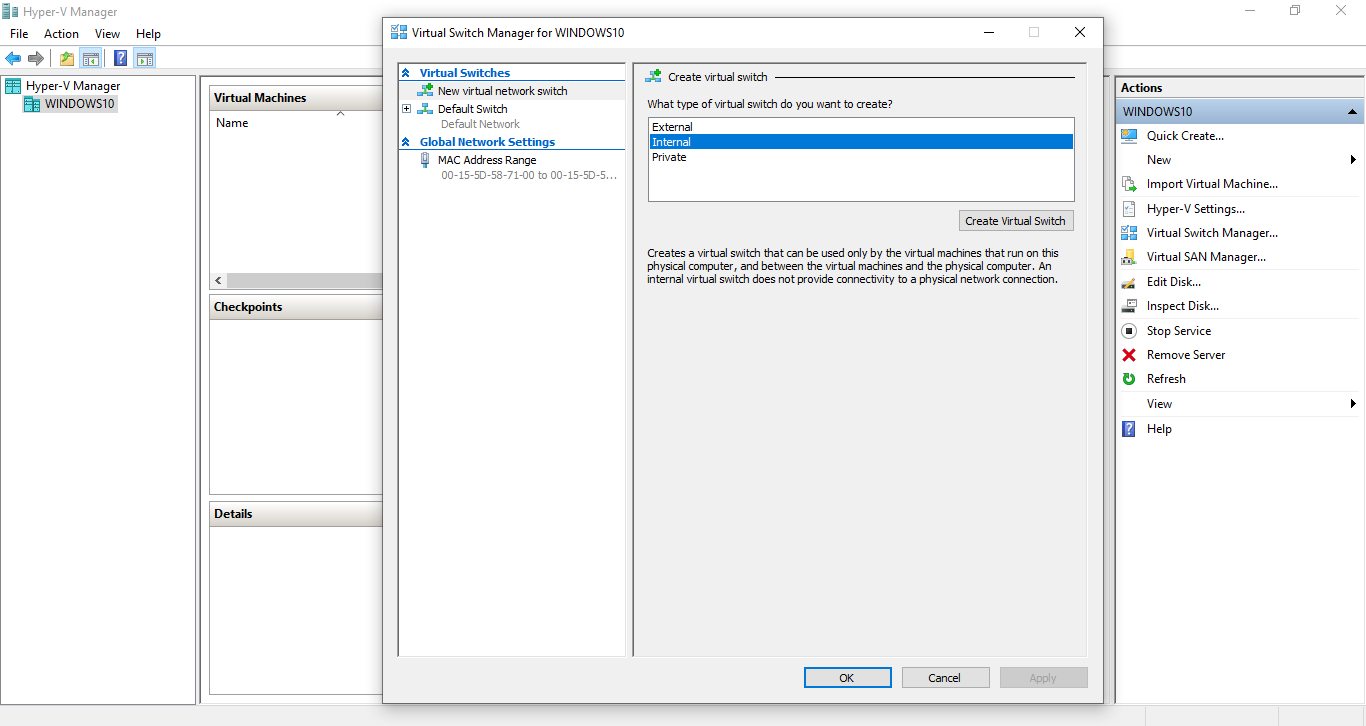Click the blue Help question-mark toolbar icon
Image resolution: width=1366 pixels, height=726 pixels.
(x=120, y=57)
